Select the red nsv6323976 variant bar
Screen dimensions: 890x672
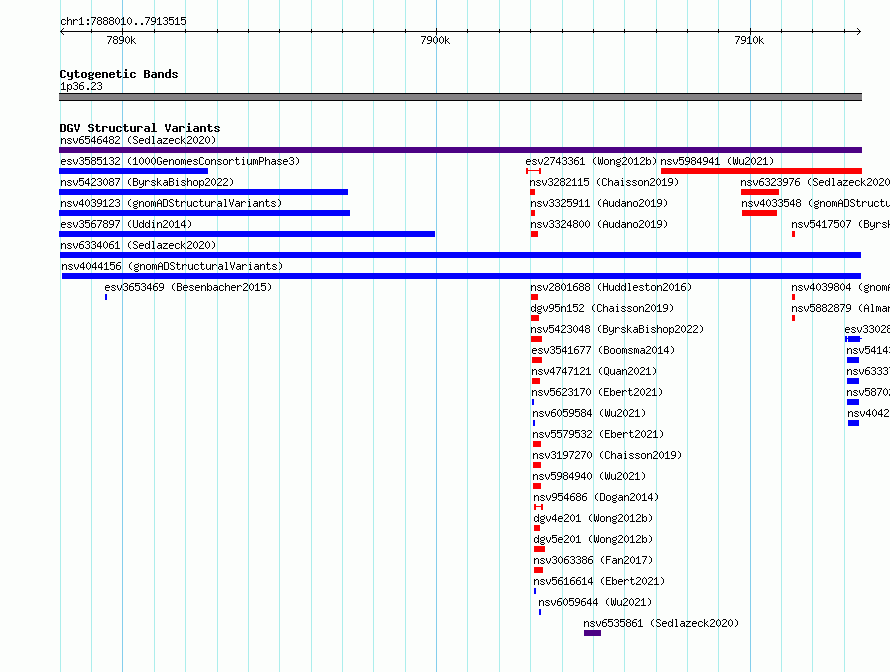[760, 192]
